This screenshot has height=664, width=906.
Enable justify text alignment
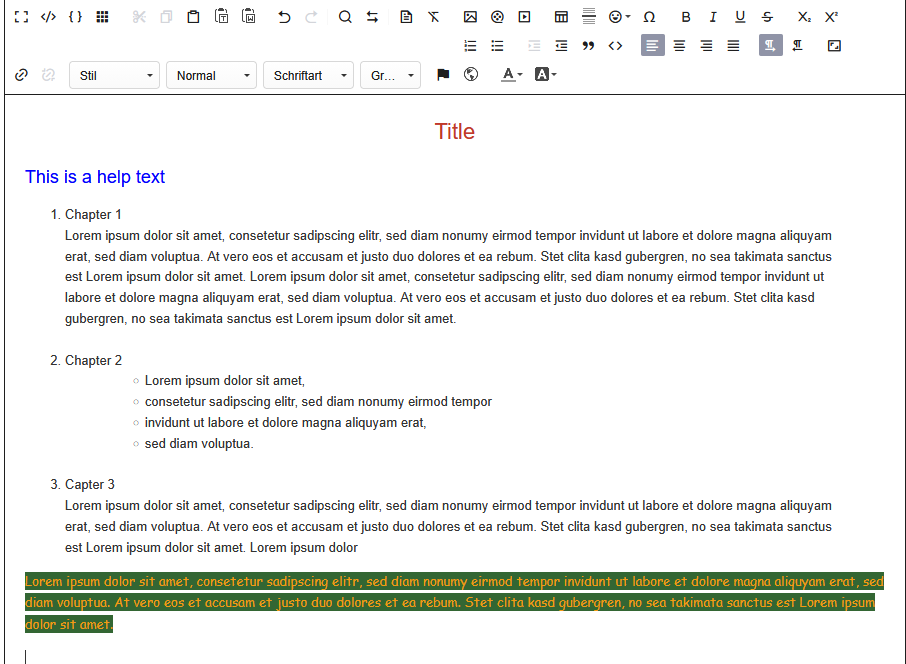tap(733, 46)
